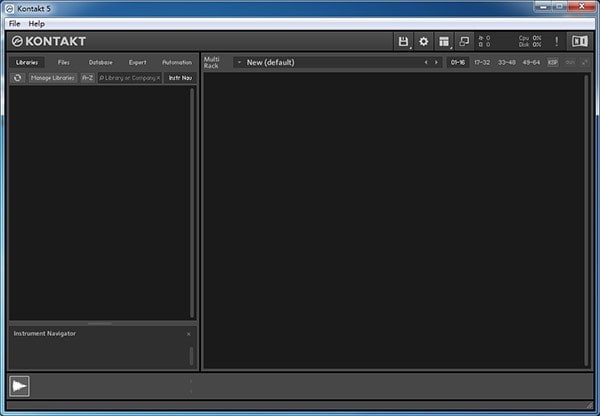Click the Kontakt logo in header

pyautogui.click(x=49, y=41)
